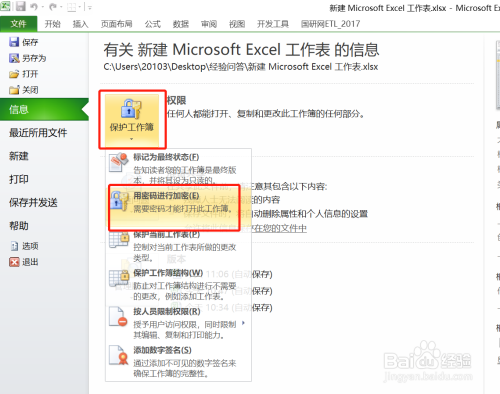Switch to the 开始 ribbon tab

coord(53,24)
